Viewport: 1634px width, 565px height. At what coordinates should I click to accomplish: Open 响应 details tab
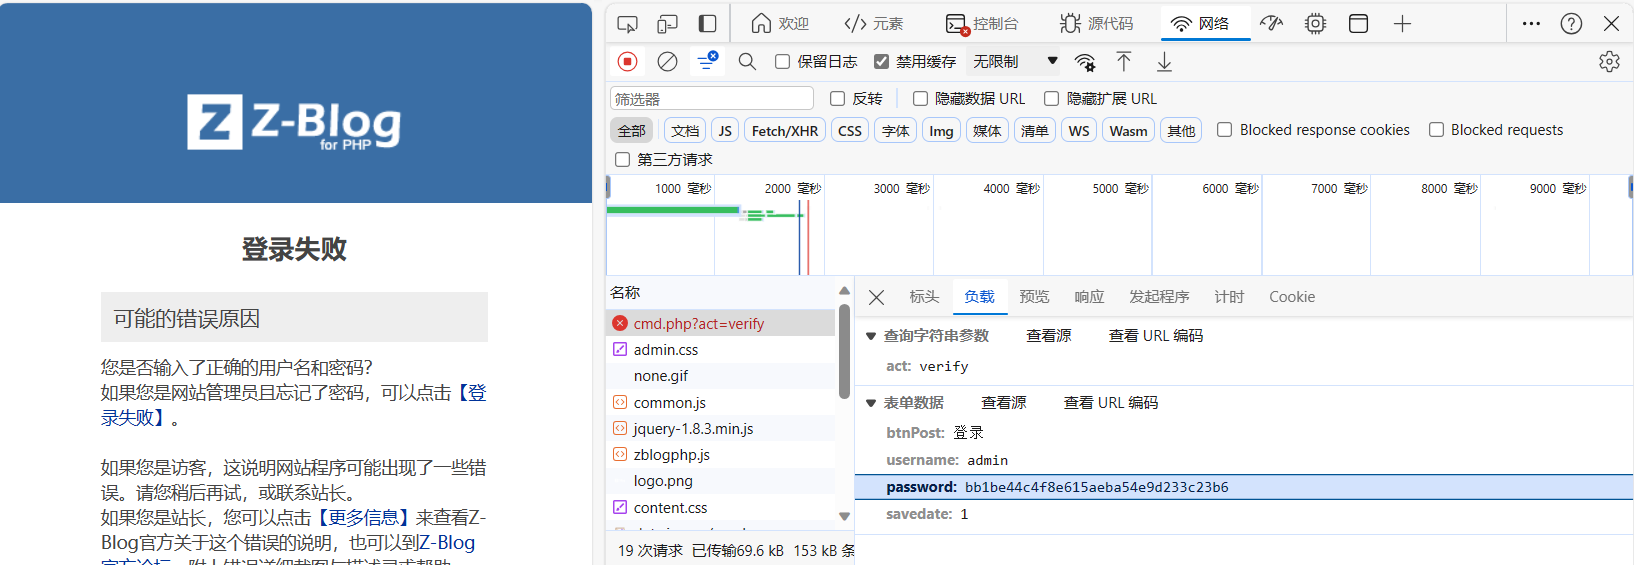[x=1089, y=297]
